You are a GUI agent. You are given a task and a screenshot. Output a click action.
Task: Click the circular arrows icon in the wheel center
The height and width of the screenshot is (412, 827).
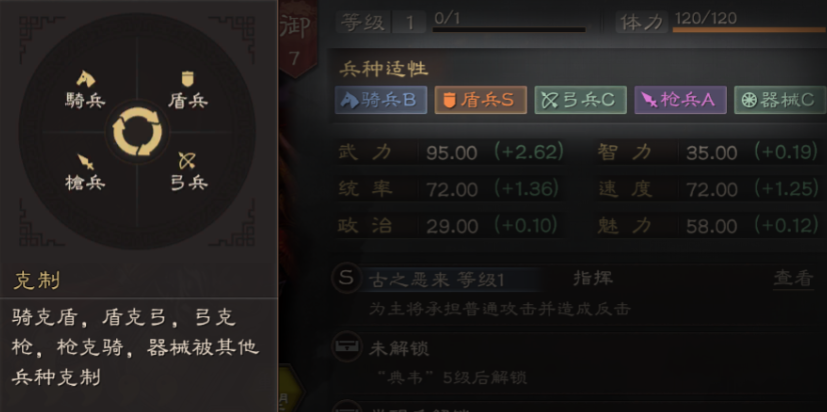coord(137,132)
